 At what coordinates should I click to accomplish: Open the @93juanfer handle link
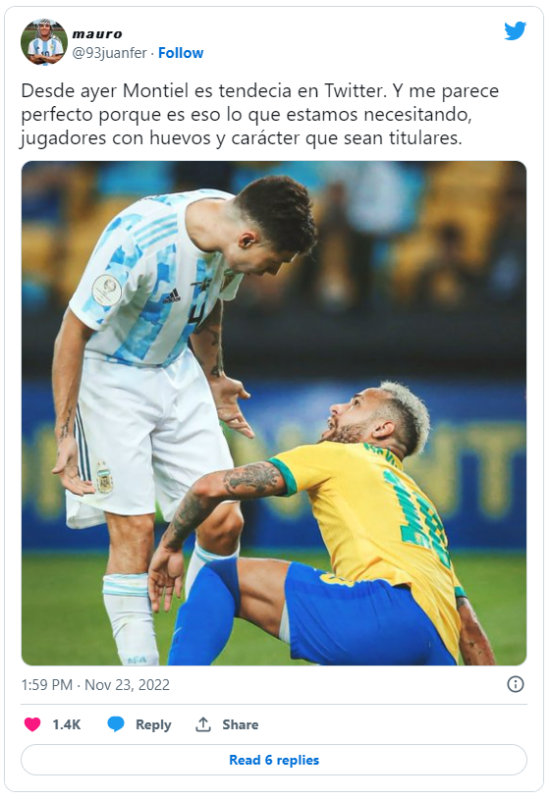click(x=110, y=53)
